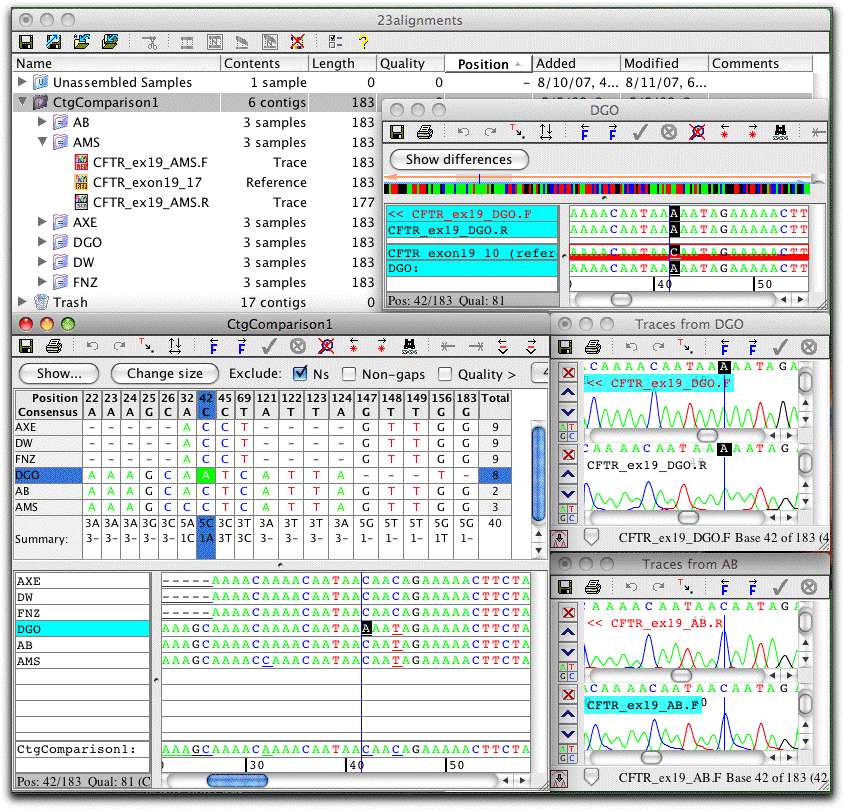Click the print icon in Traces from AB

point(593,587)
